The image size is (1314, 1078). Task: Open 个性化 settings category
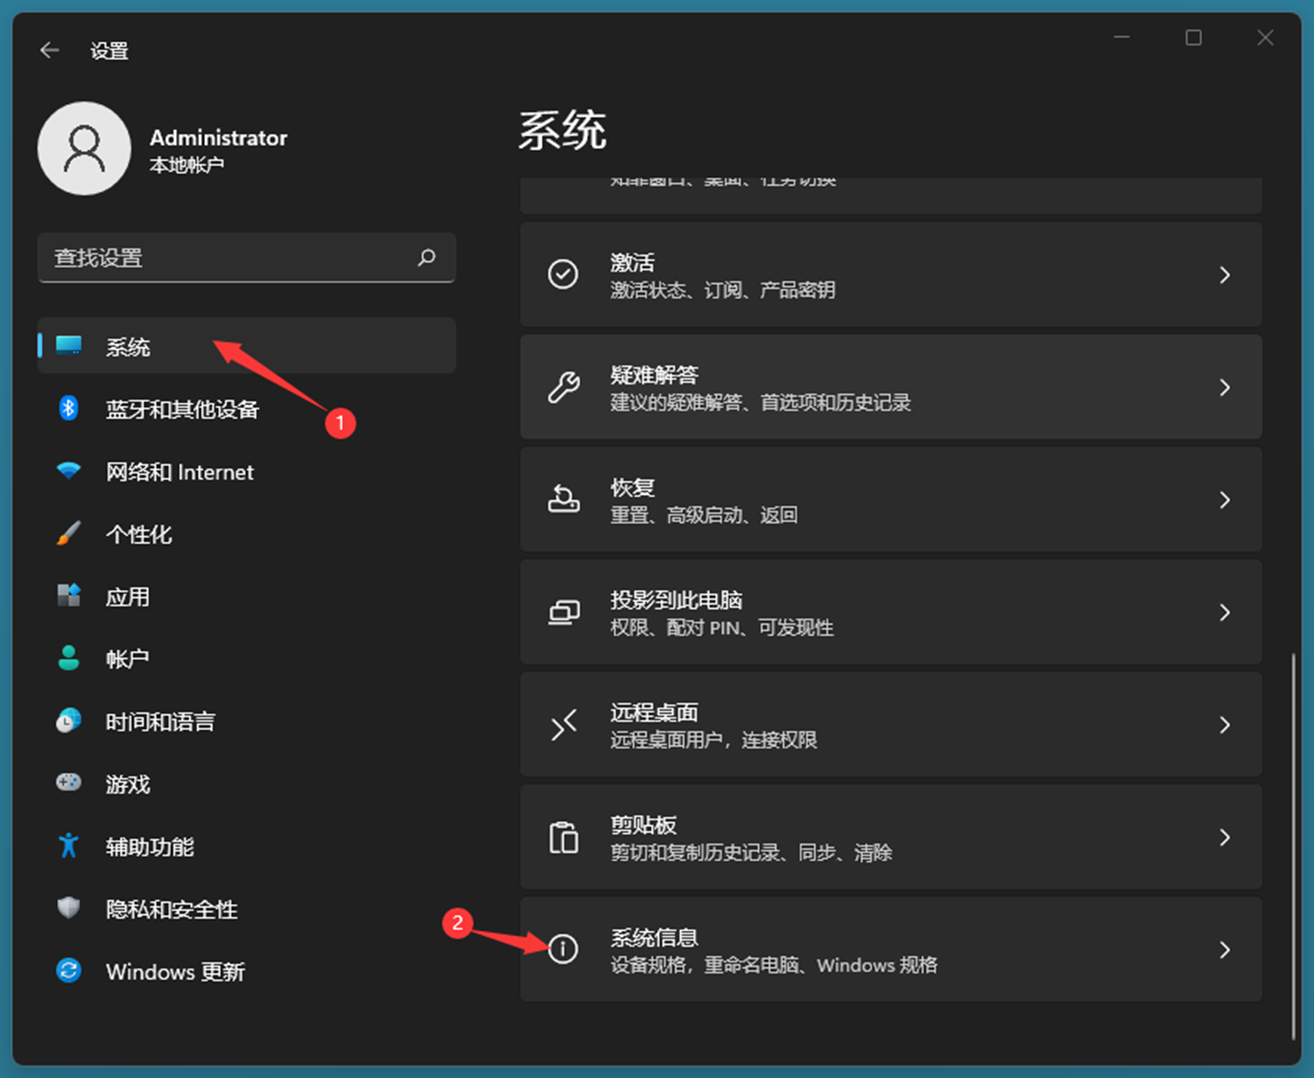tap(247, 533)
